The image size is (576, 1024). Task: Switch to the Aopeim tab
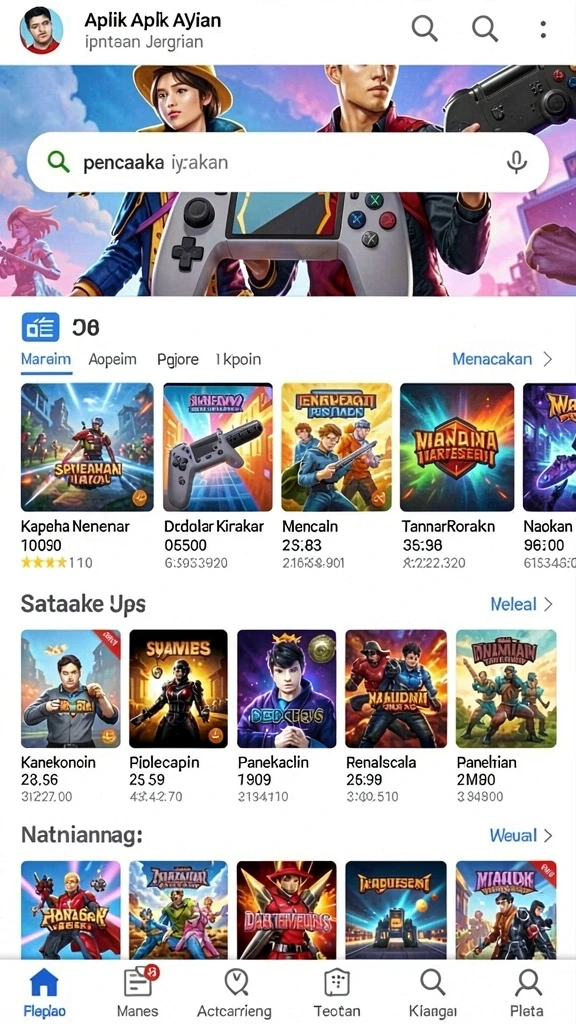tap(112, 359)
